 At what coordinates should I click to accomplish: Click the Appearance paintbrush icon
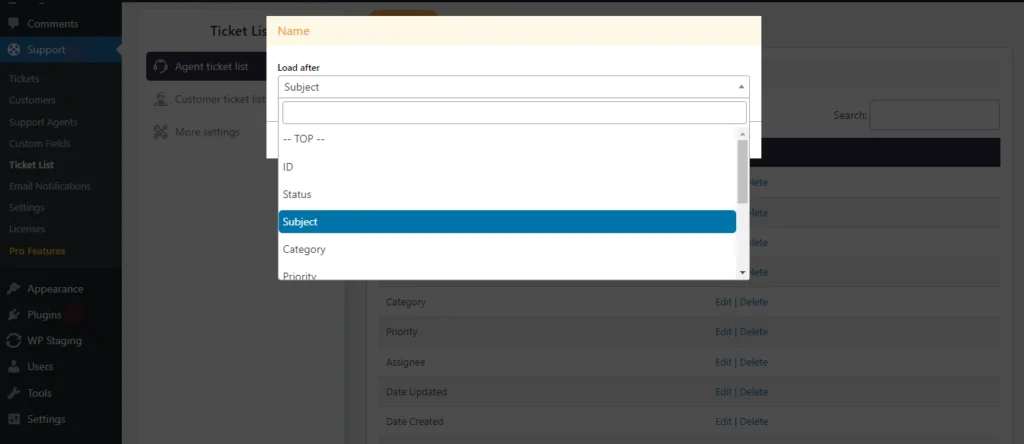point(13,289)
